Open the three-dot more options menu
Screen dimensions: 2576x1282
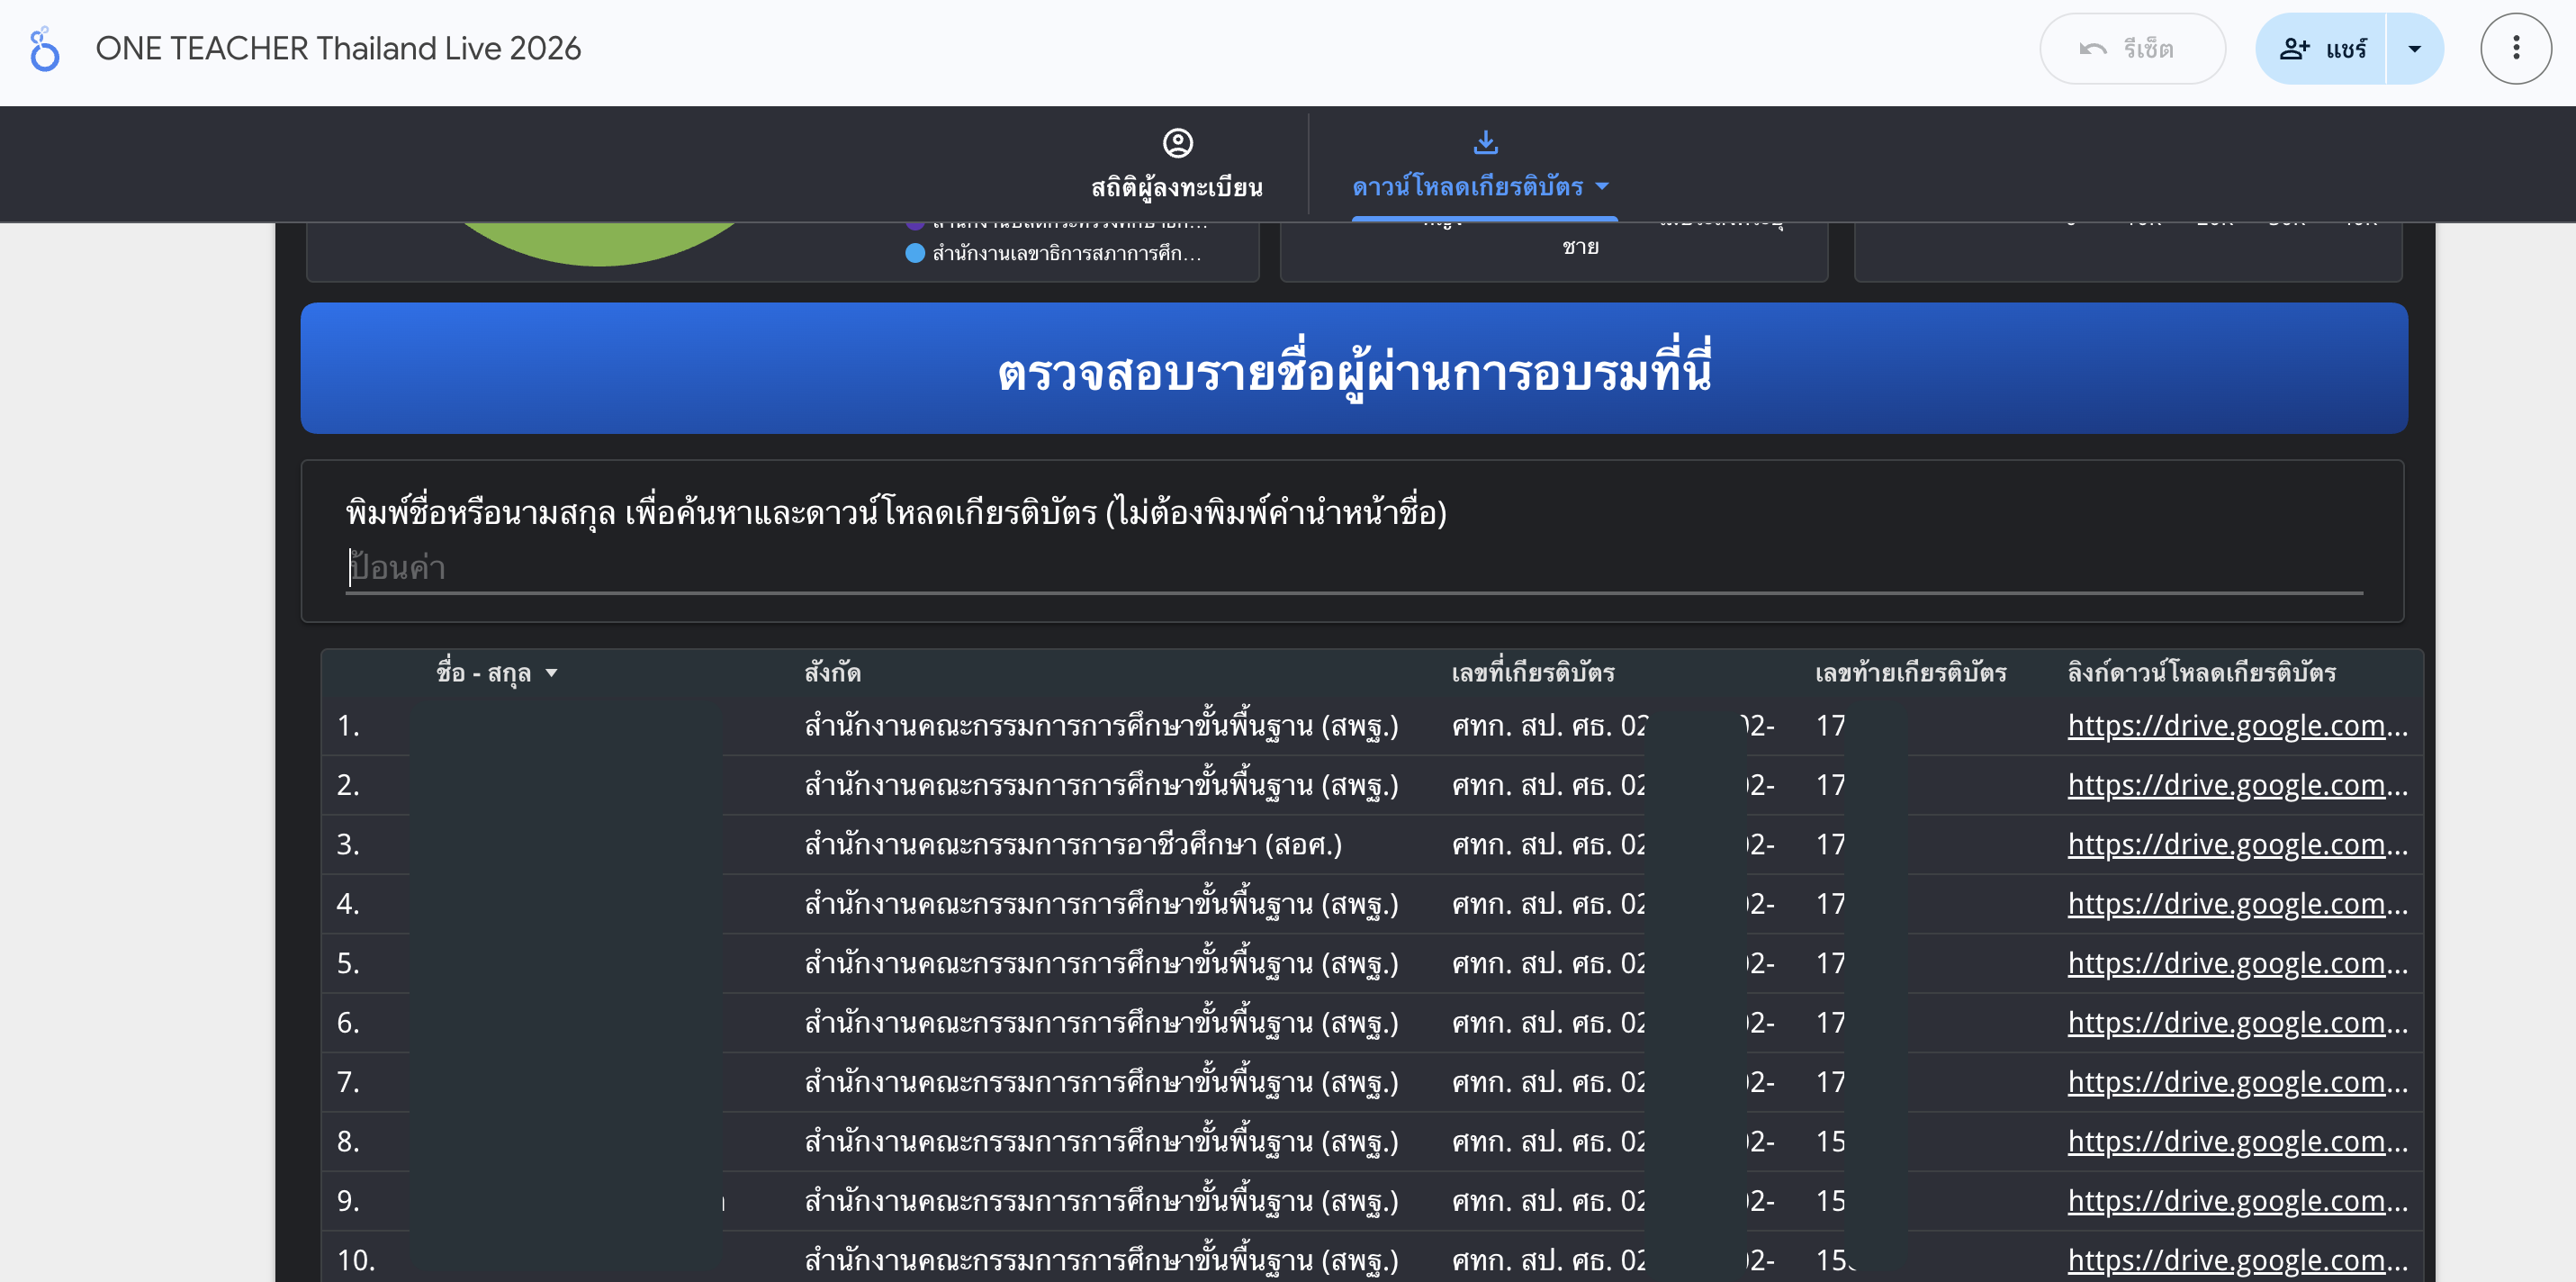[x=2515, y=48]
